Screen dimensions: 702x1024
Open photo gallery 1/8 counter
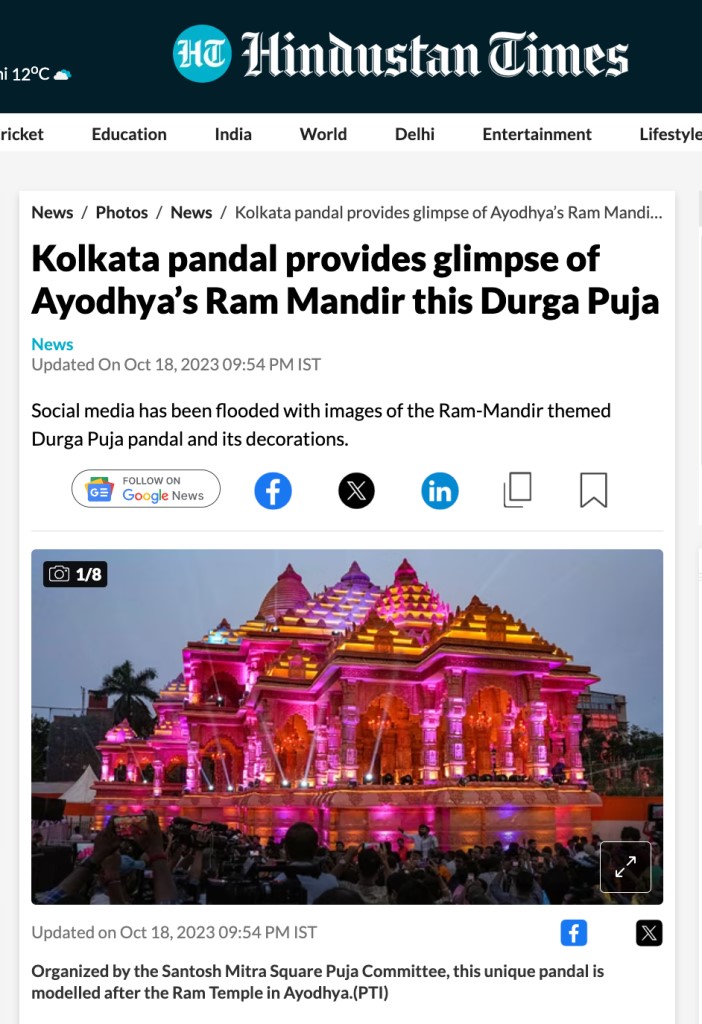pos(75,574)
